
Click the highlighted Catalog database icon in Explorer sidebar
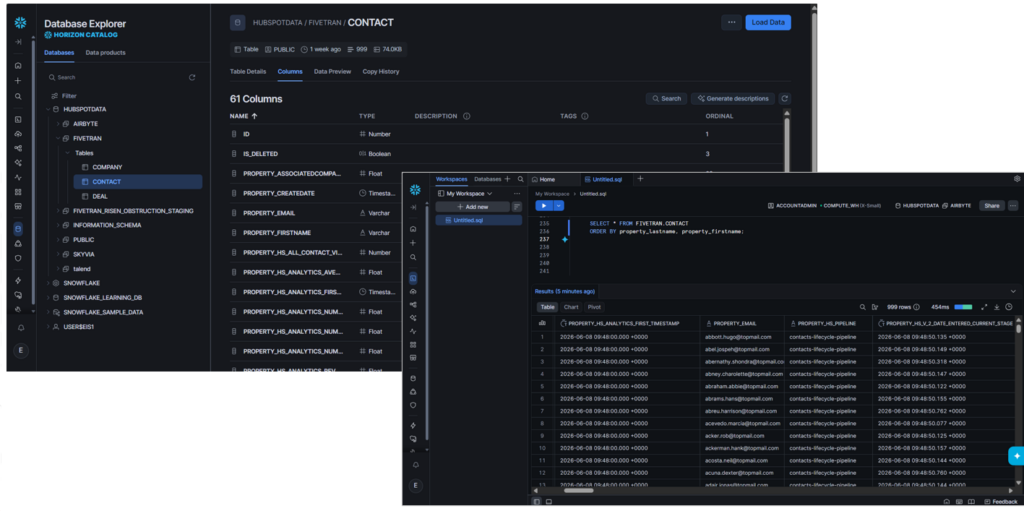click(x=18, y=229)
